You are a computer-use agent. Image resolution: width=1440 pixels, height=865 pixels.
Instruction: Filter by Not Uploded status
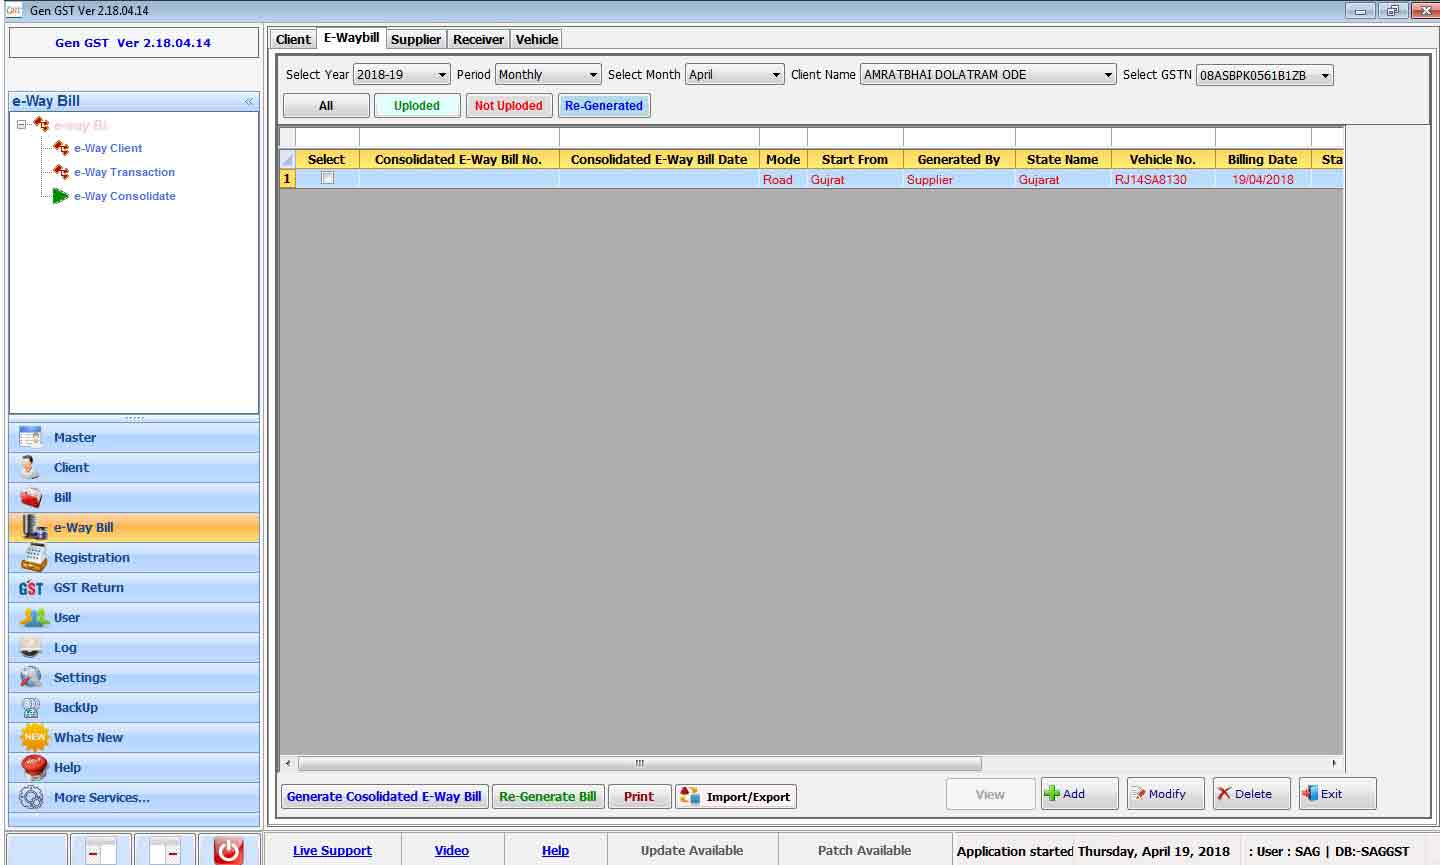(x=508, y=106)
